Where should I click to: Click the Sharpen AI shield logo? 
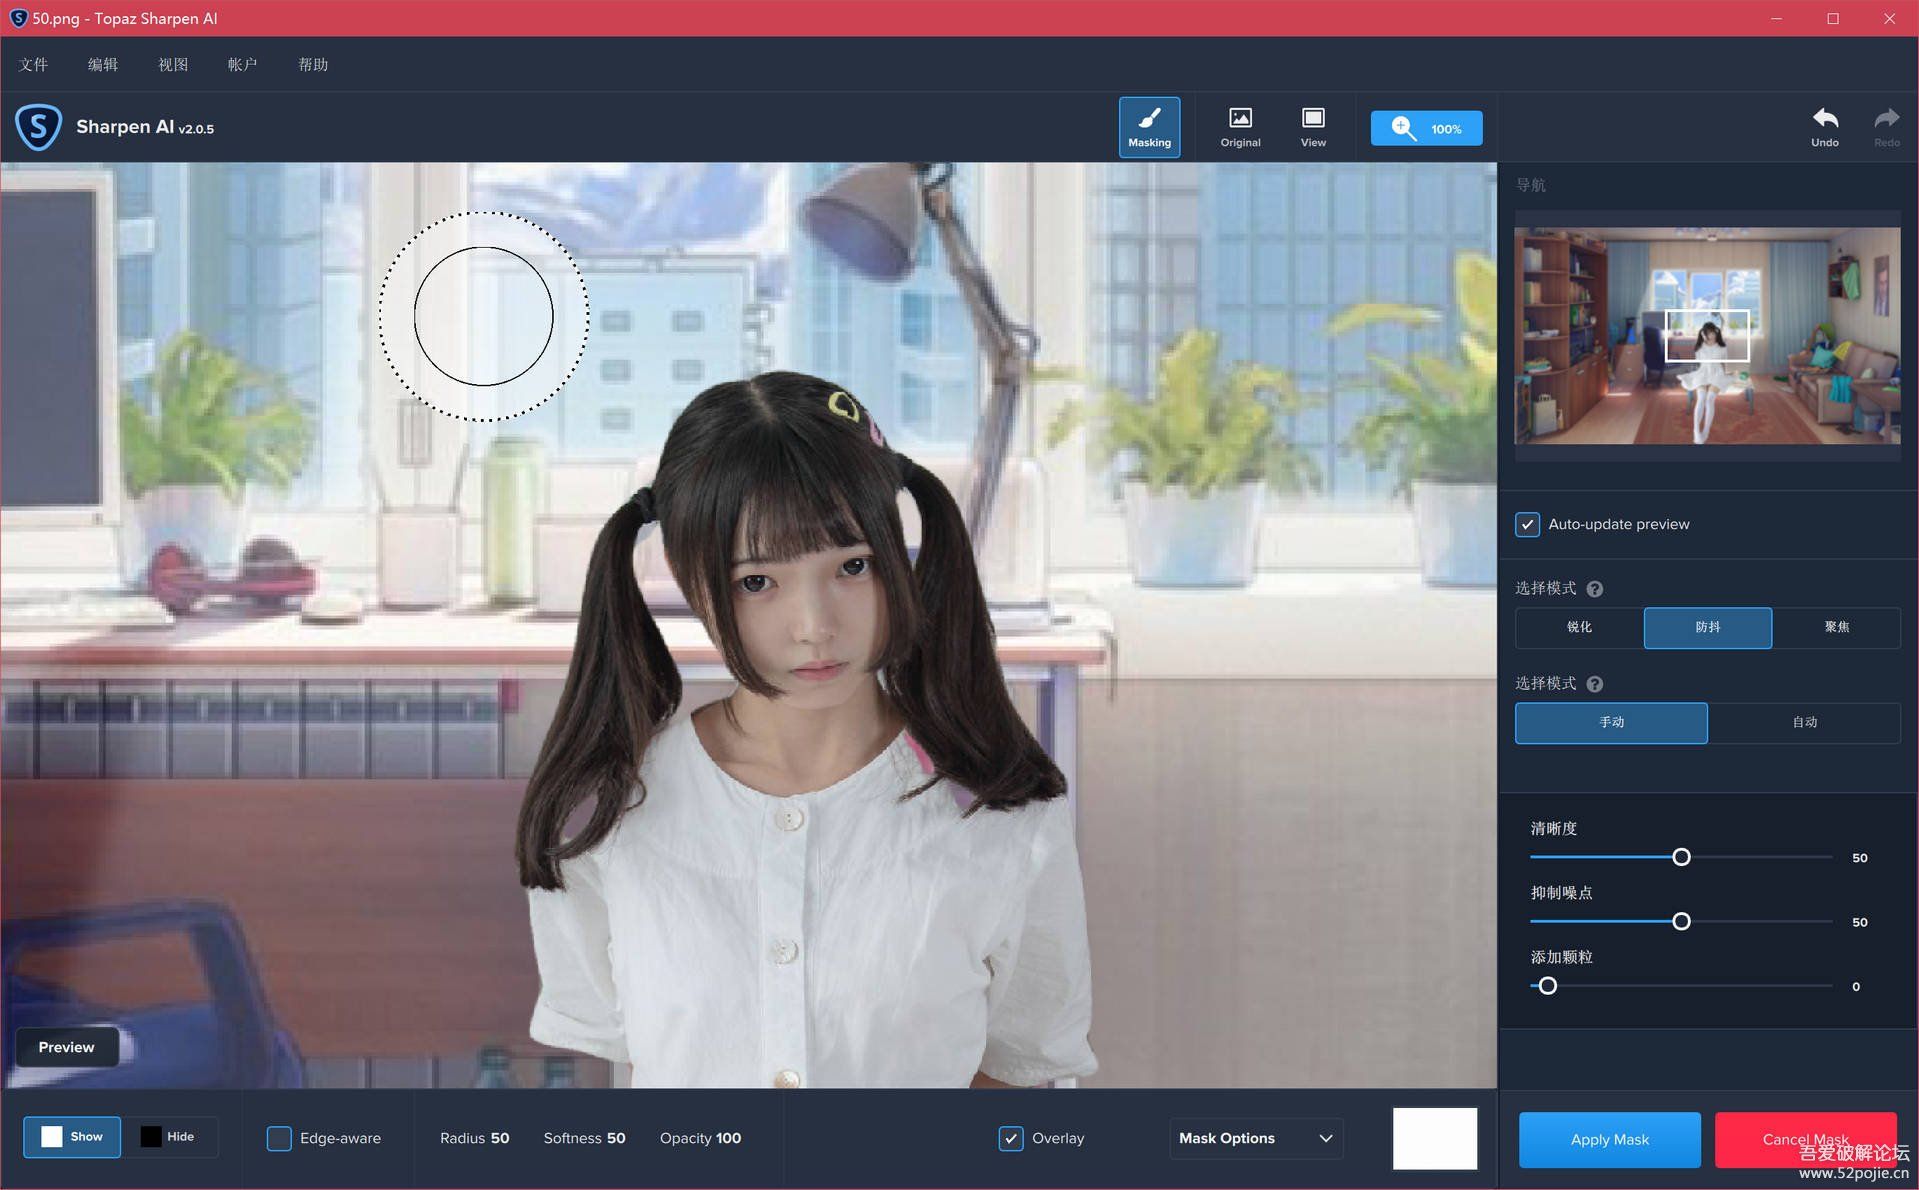(x=39, y=127)
